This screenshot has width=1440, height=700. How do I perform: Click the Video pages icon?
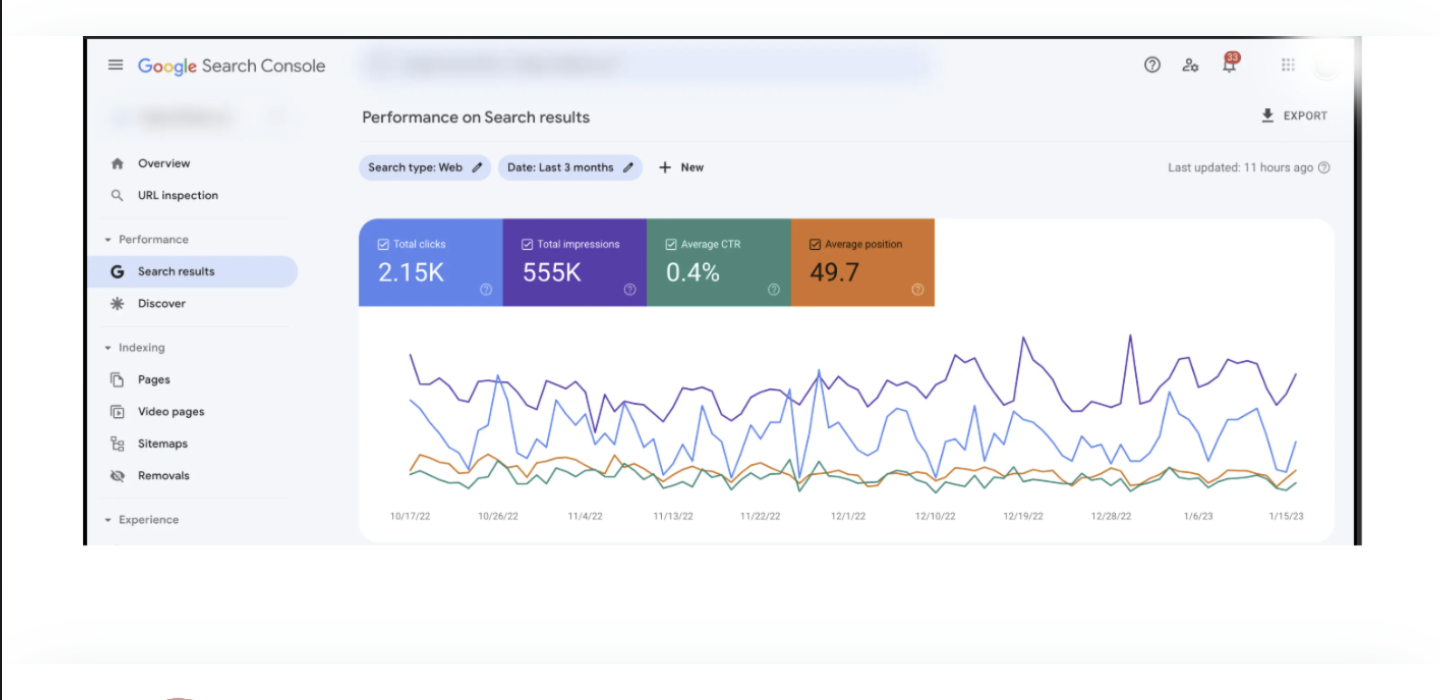[x=117, y=411]
